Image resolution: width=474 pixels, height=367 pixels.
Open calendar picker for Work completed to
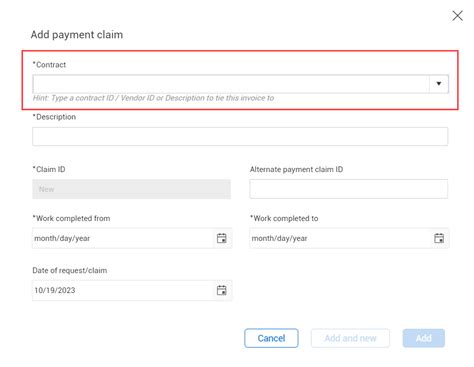[439, 238]
